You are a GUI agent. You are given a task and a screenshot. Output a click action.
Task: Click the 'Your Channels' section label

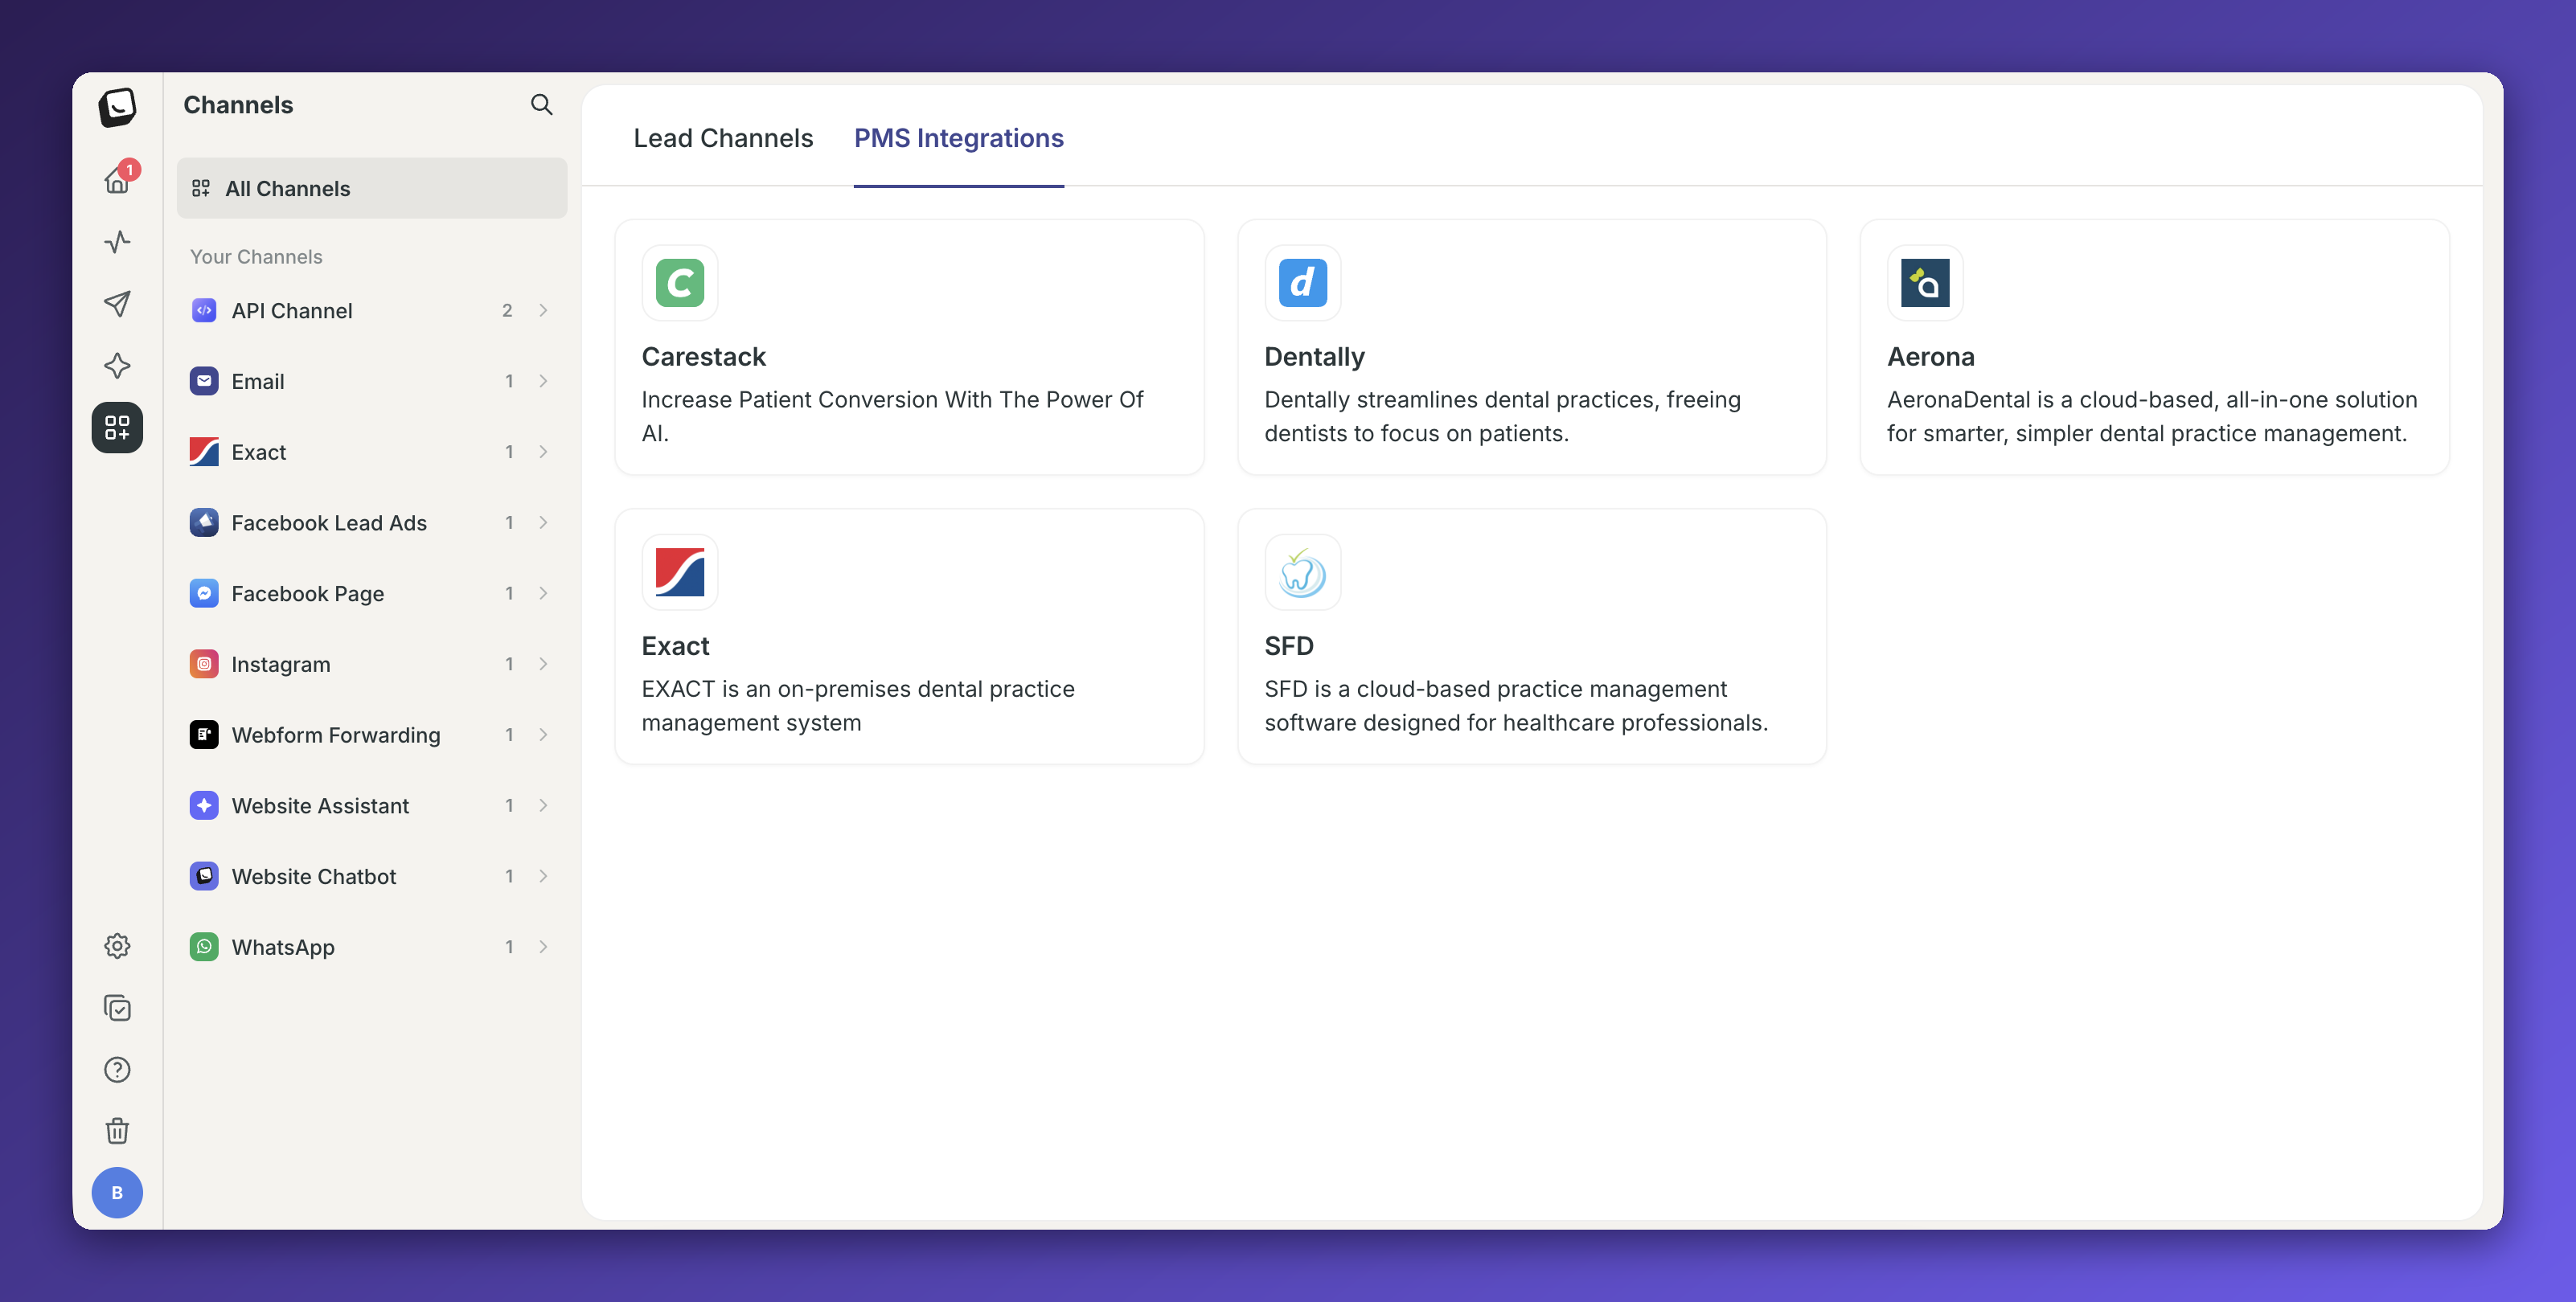[256, 257]
